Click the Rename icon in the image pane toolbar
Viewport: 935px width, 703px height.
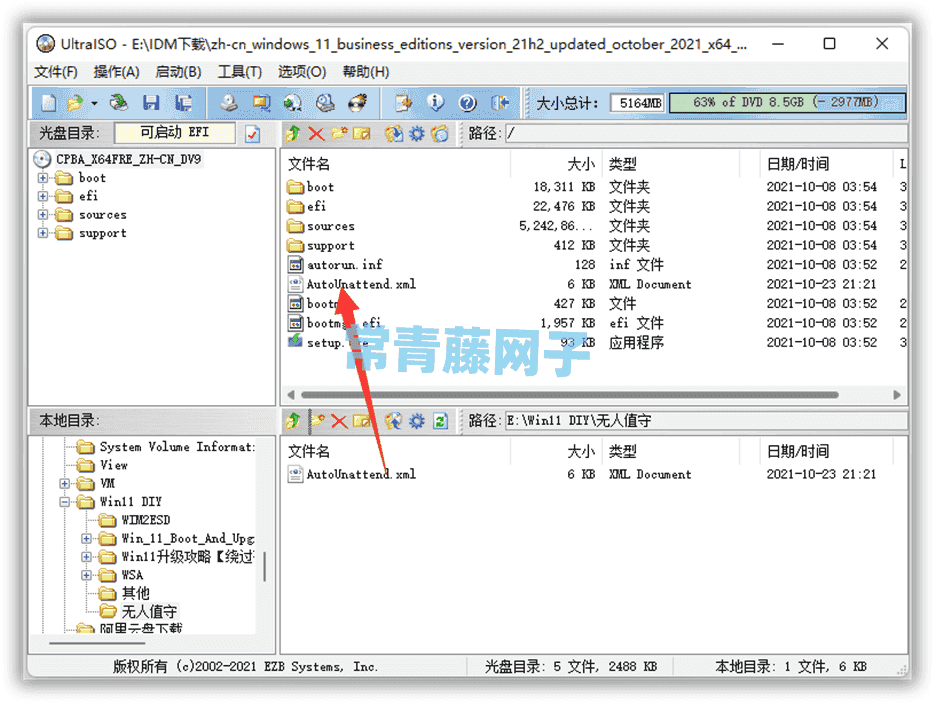[362, 134]
